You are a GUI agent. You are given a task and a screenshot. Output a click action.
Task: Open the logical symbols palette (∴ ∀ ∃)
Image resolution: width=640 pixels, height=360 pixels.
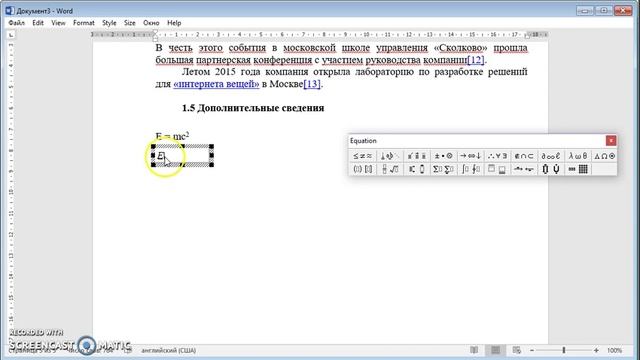tap(497, 156)
